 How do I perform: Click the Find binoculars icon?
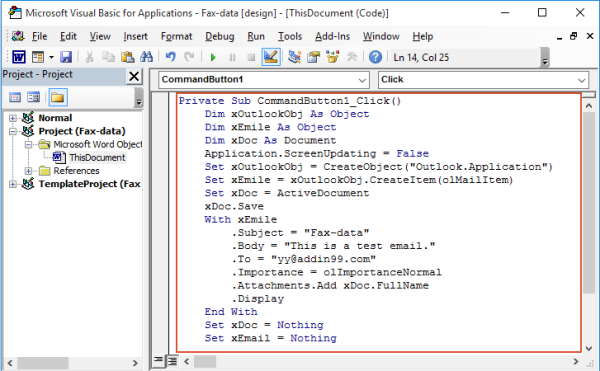(146, 57)
